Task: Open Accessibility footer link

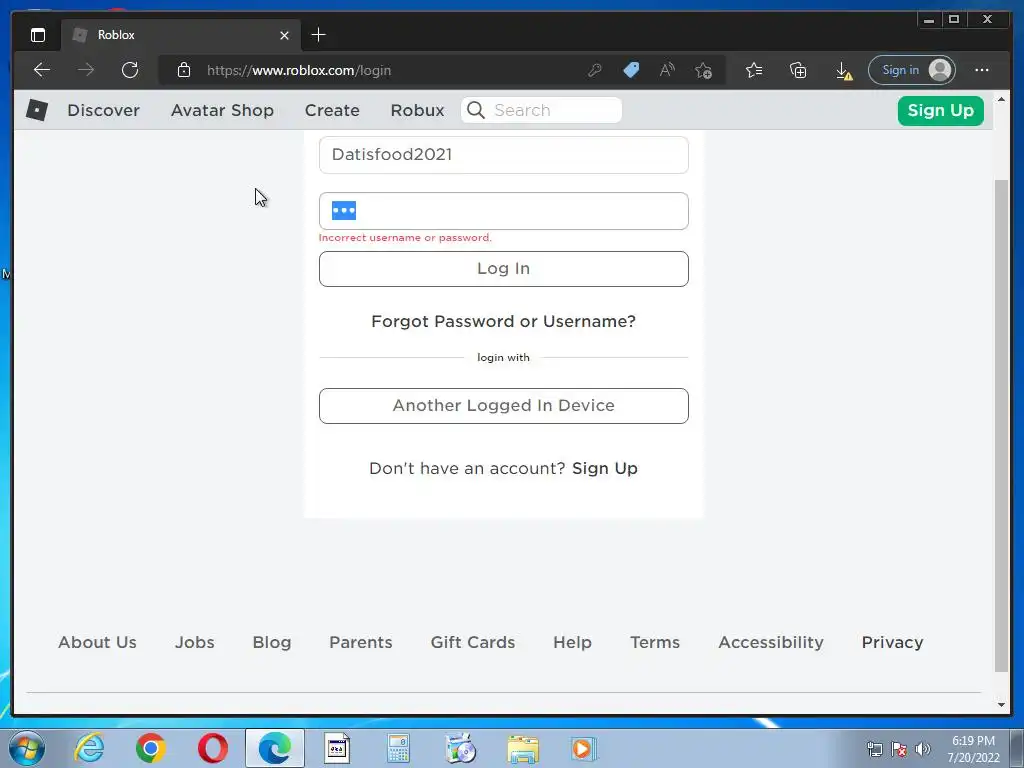Action: coord(771,643)
